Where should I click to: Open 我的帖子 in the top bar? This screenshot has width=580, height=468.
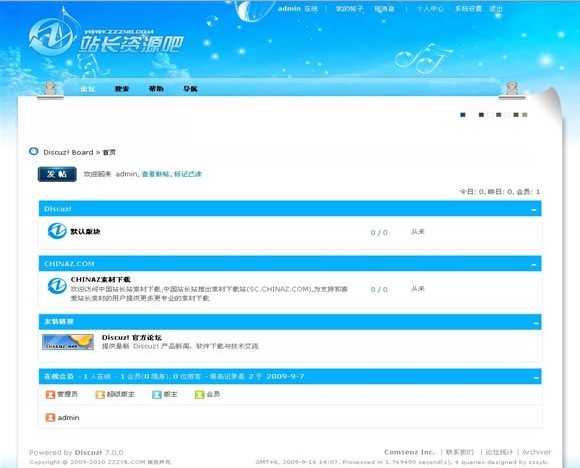[350, 9]
